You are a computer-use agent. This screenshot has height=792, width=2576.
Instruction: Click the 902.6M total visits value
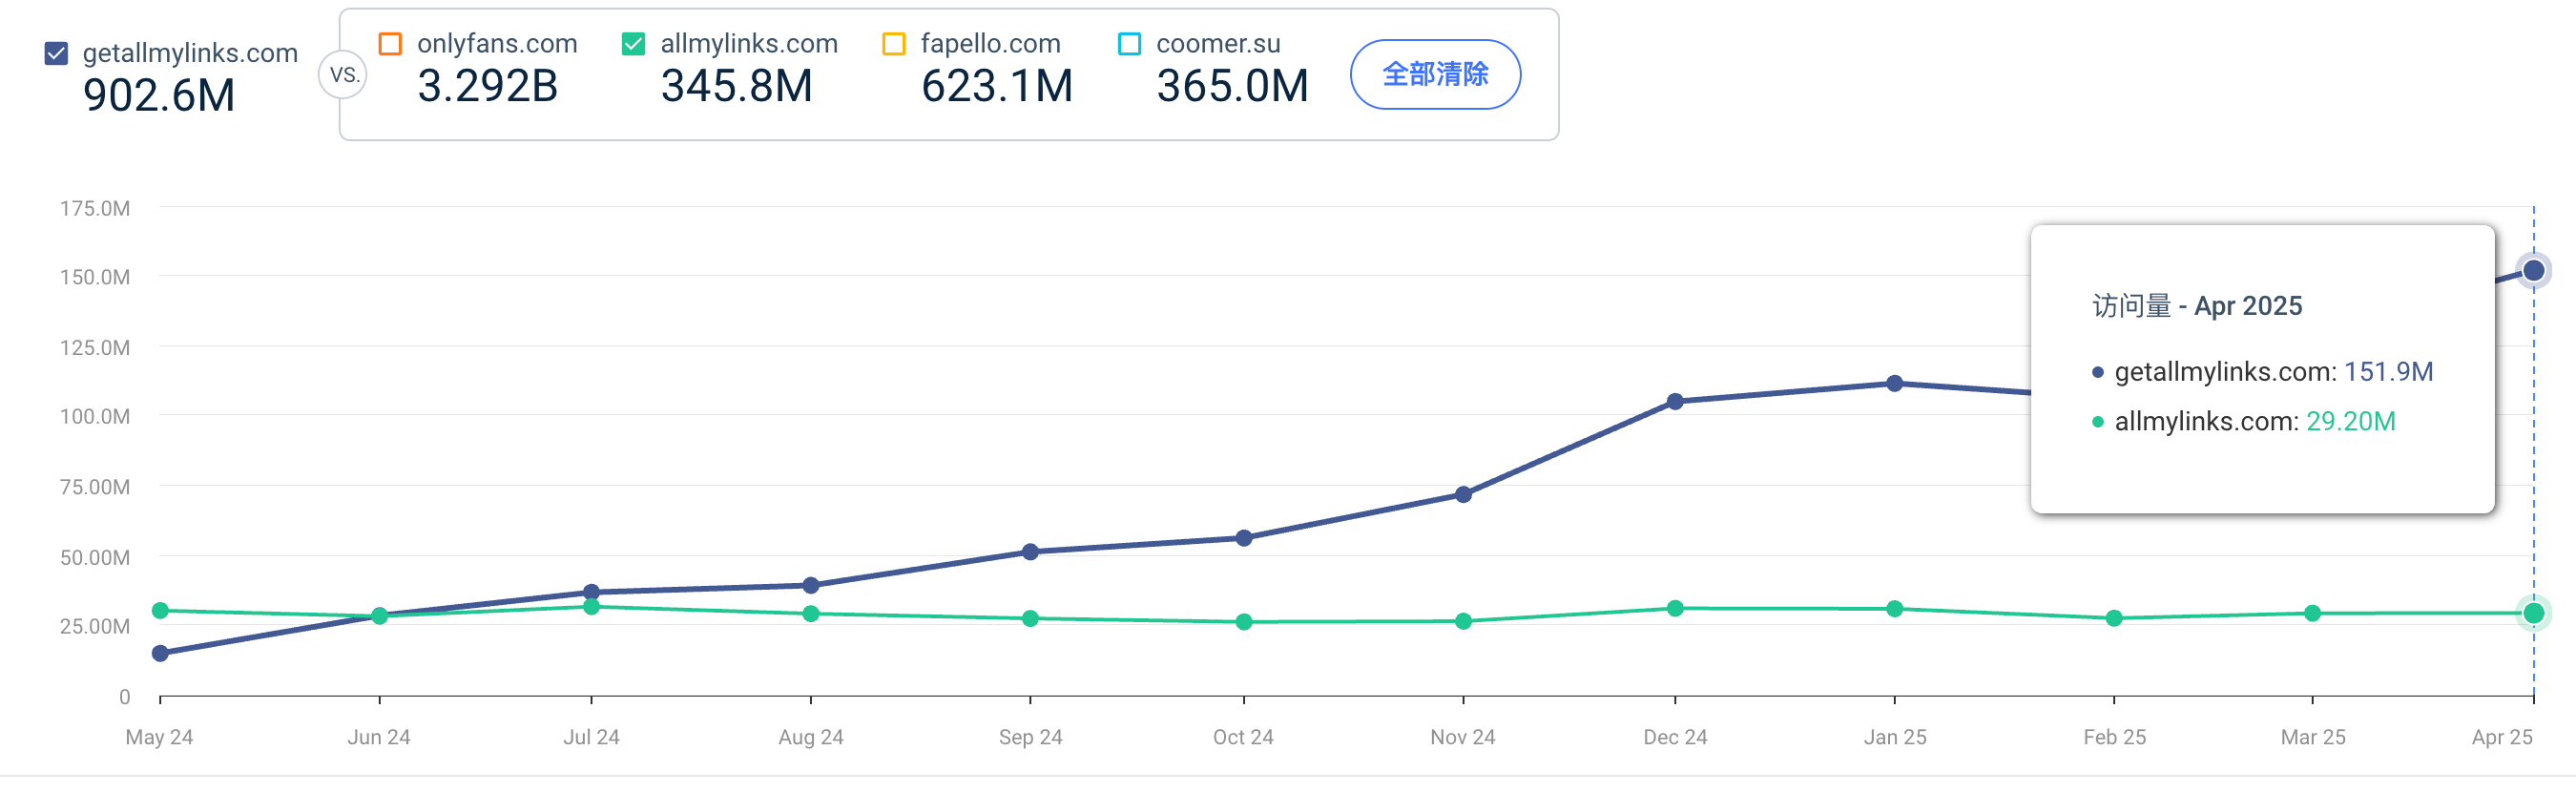click(159, 95)
